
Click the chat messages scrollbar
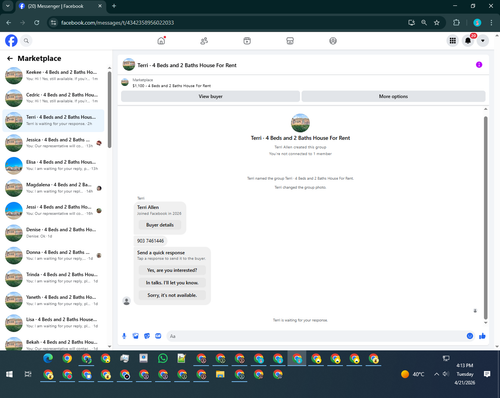(x=485, y=217)
